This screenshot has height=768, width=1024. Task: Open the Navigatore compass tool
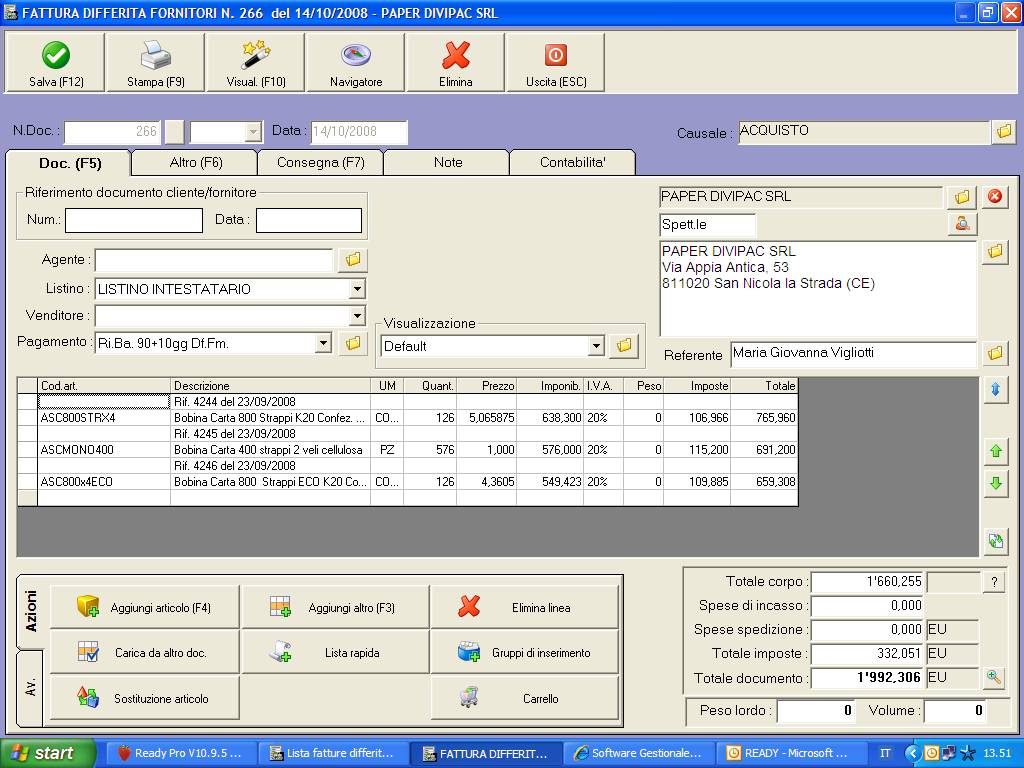click(356, 63)
